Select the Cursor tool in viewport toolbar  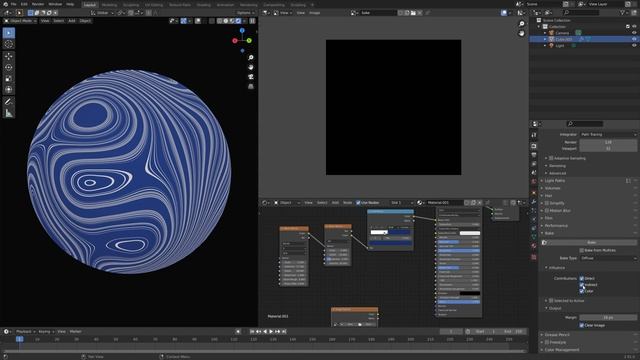(x=9, y=44)
